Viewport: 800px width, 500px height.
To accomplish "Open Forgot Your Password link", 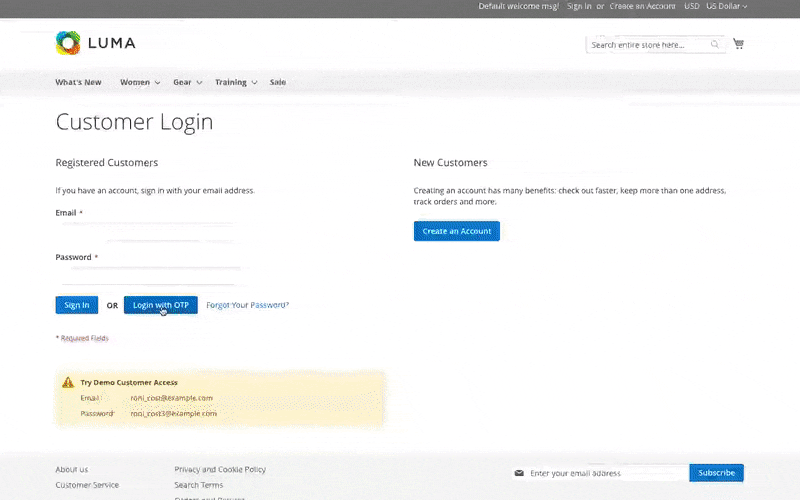I will 247,305.
